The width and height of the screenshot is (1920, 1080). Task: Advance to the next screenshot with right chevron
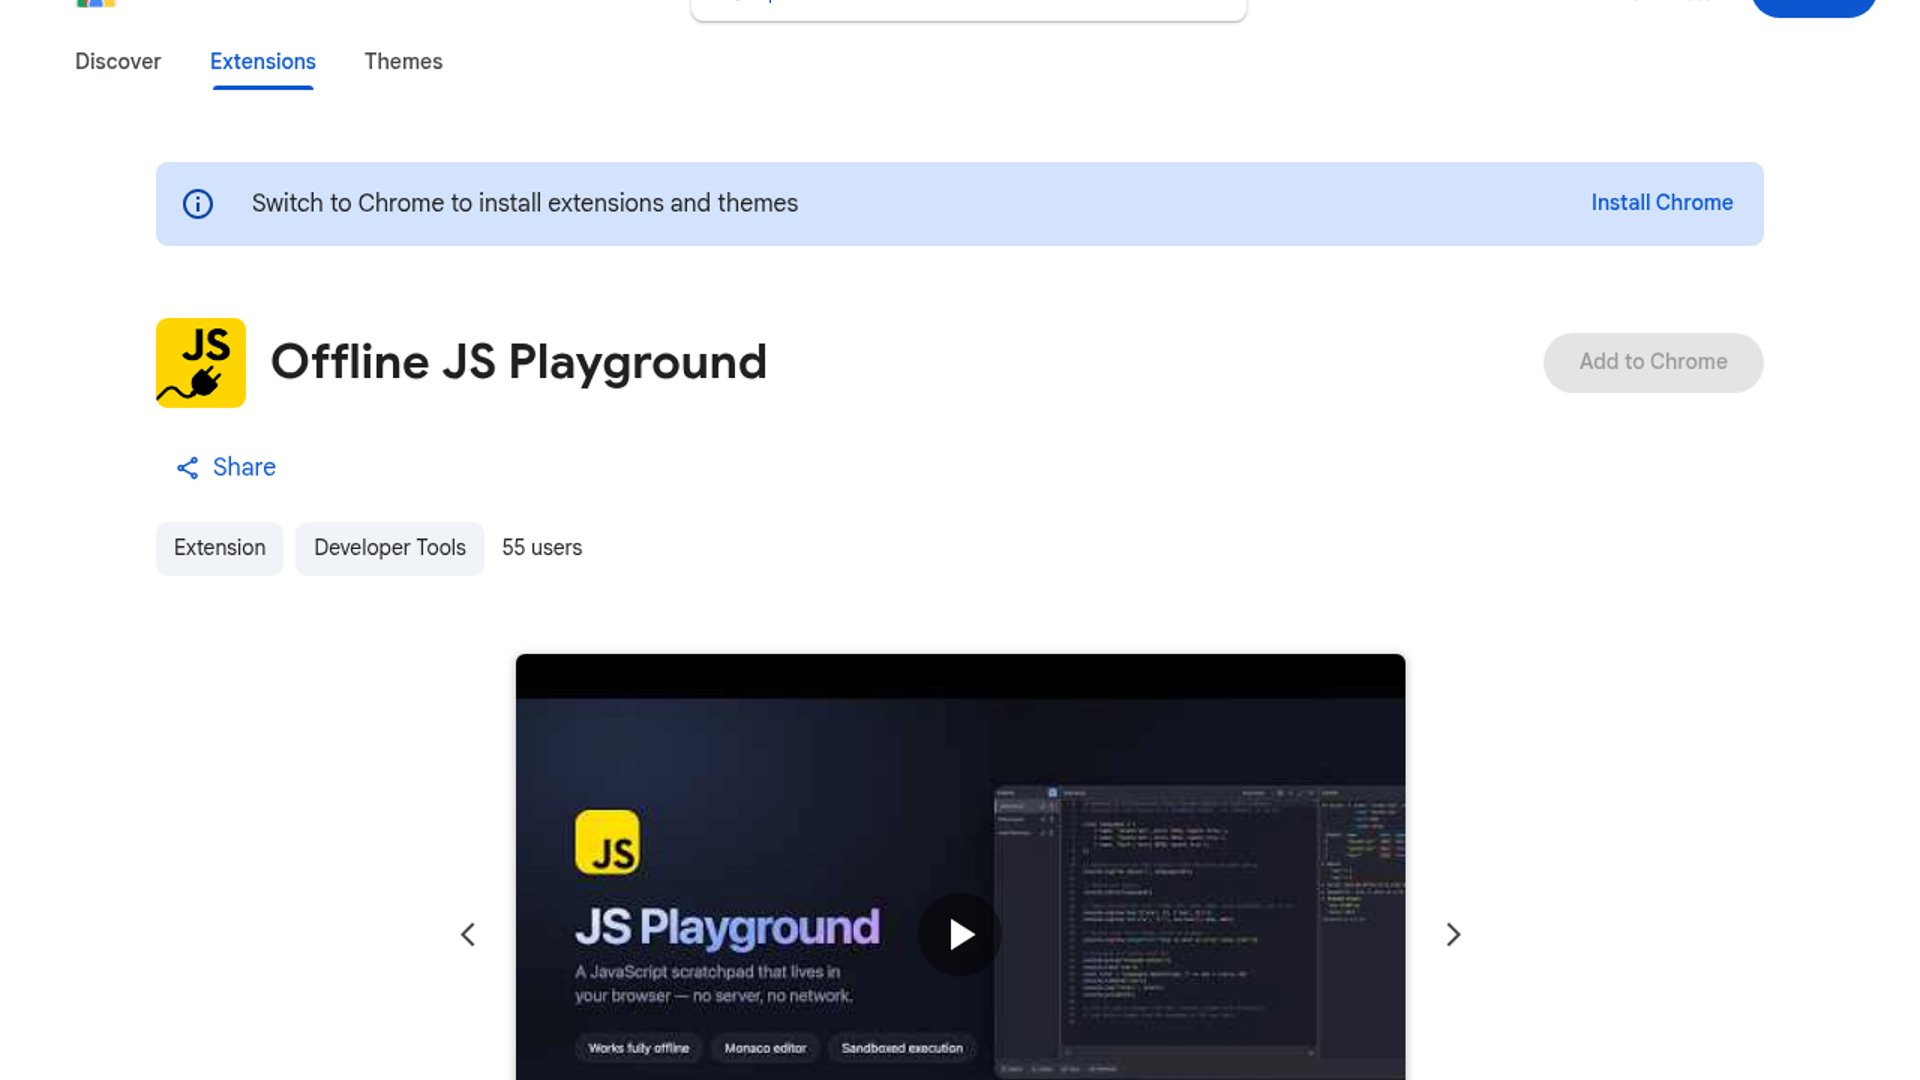click(x=1453, y=934)
